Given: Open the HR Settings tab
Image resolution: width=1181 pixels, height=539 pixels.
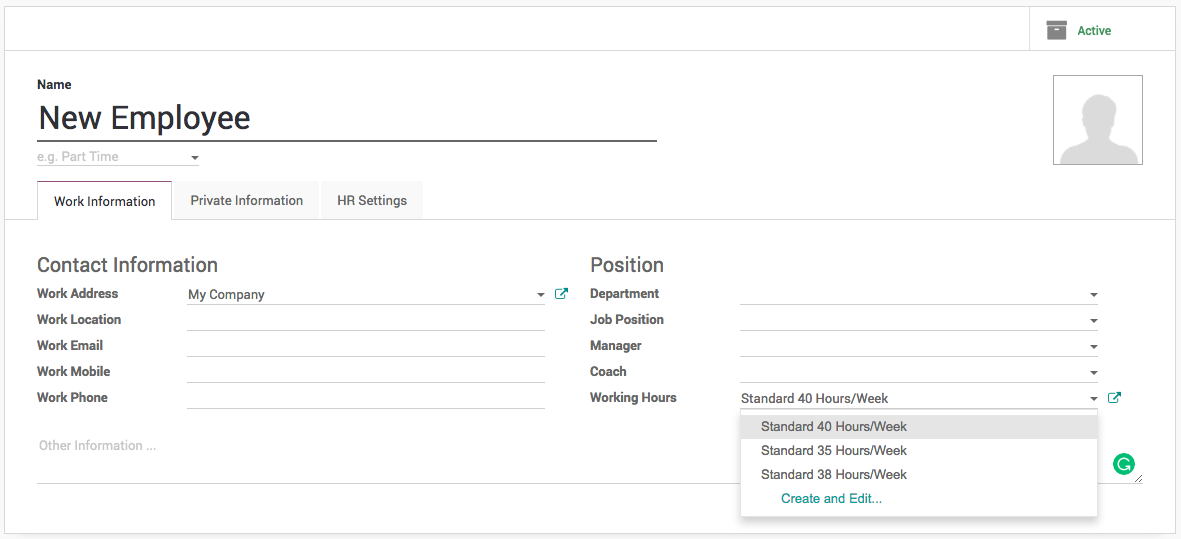Looking at the screenshot, I should coord(372,201).
